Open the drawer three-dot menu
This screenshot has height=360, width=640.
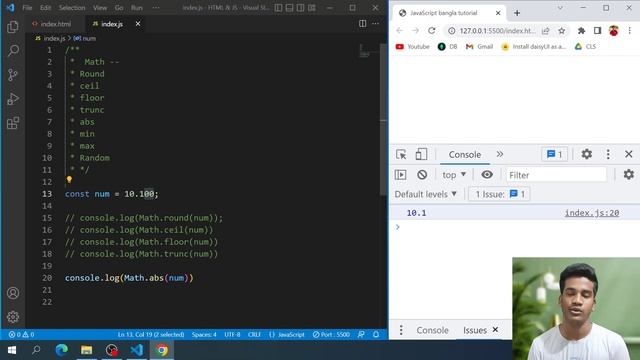[x=401, y=330]
